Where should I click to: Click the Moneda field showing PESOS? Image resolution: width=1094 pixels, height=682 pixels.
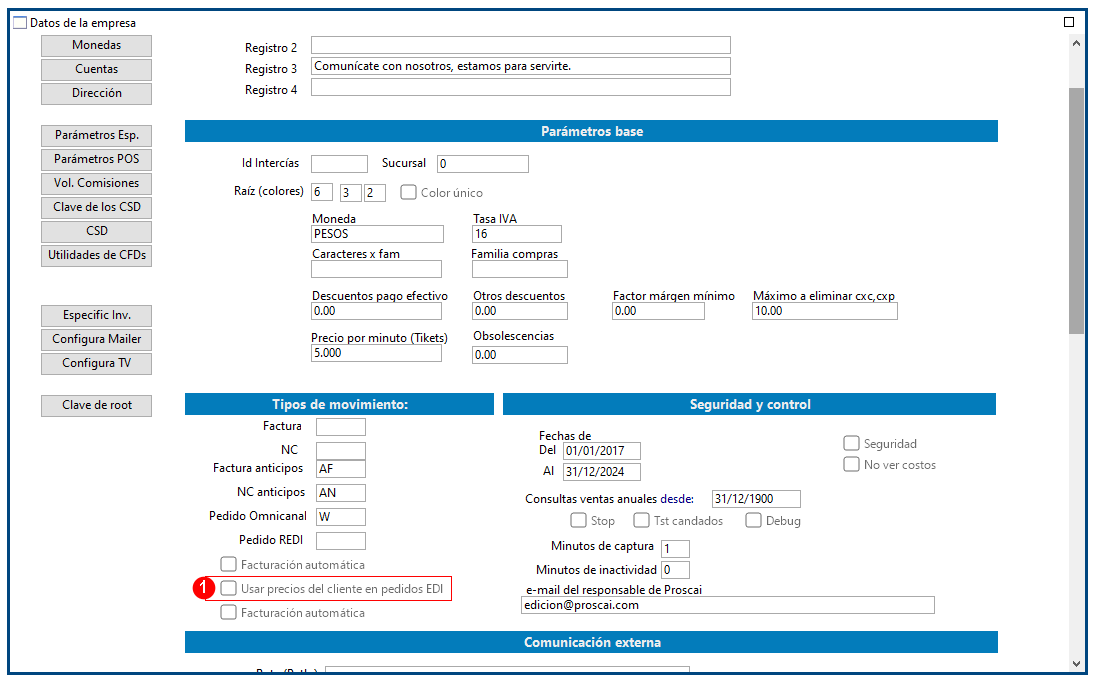377,234
